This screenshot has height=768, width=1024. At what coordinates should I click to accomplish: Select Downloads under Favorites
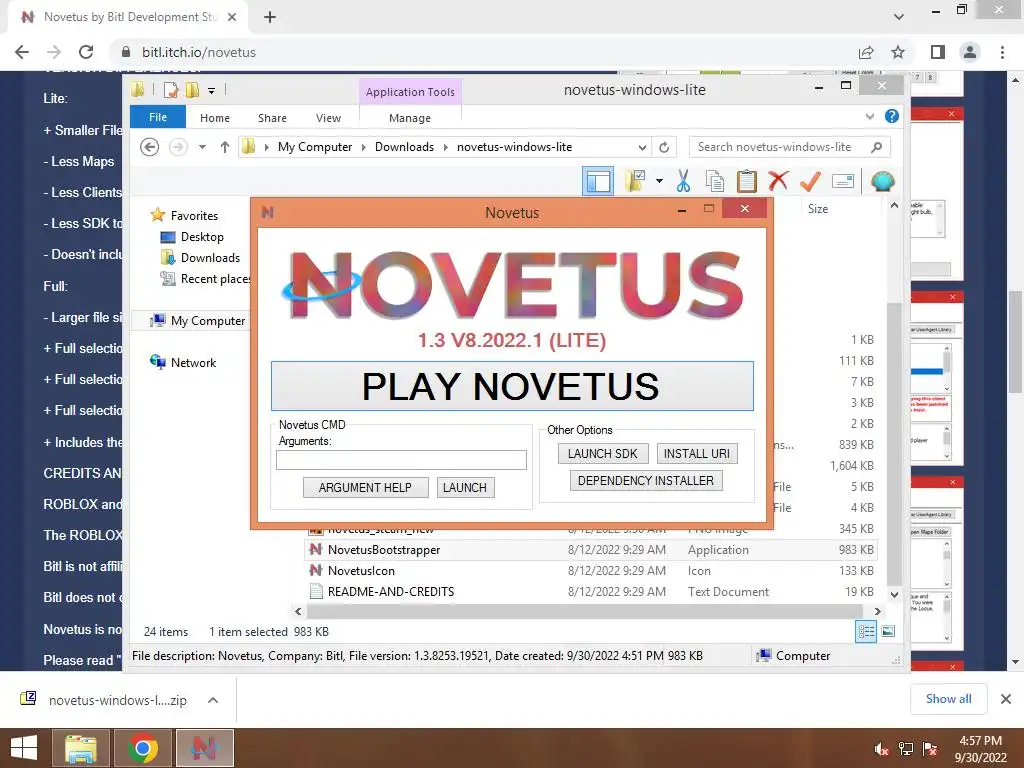tap(210, 257)
